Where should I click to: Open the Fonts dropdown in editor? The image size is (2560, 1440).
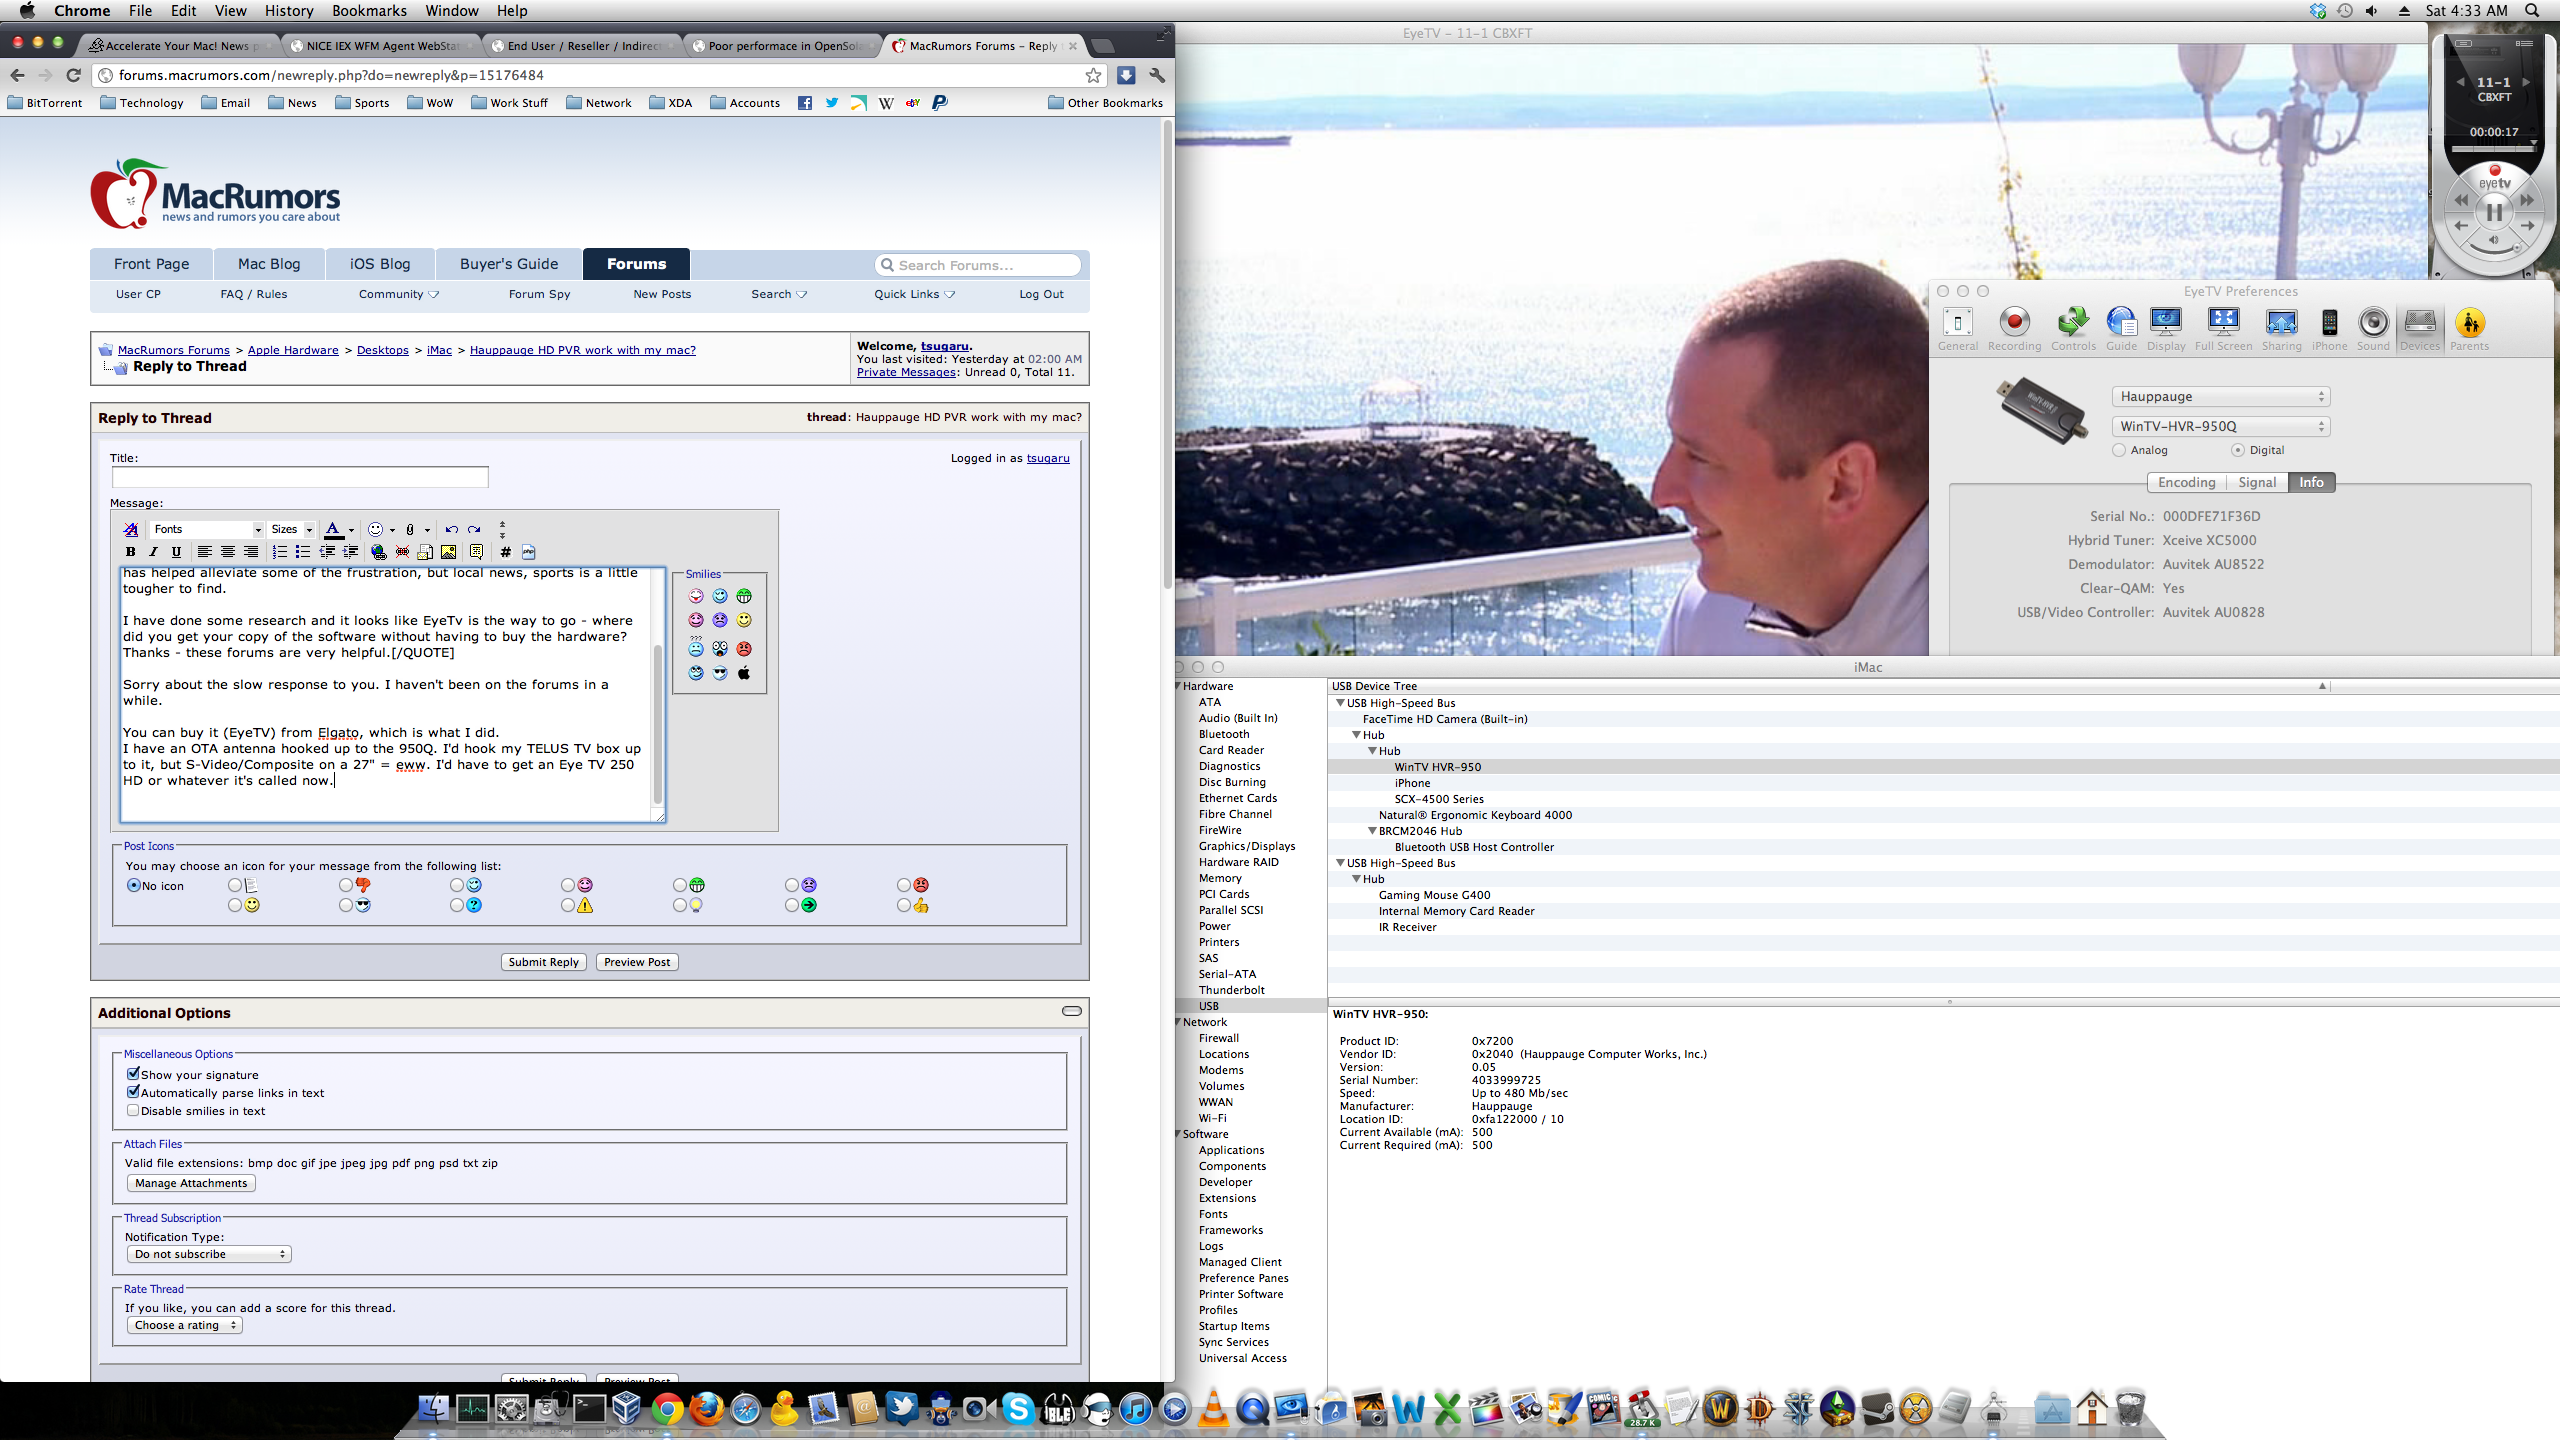click(x=207, y=529)
